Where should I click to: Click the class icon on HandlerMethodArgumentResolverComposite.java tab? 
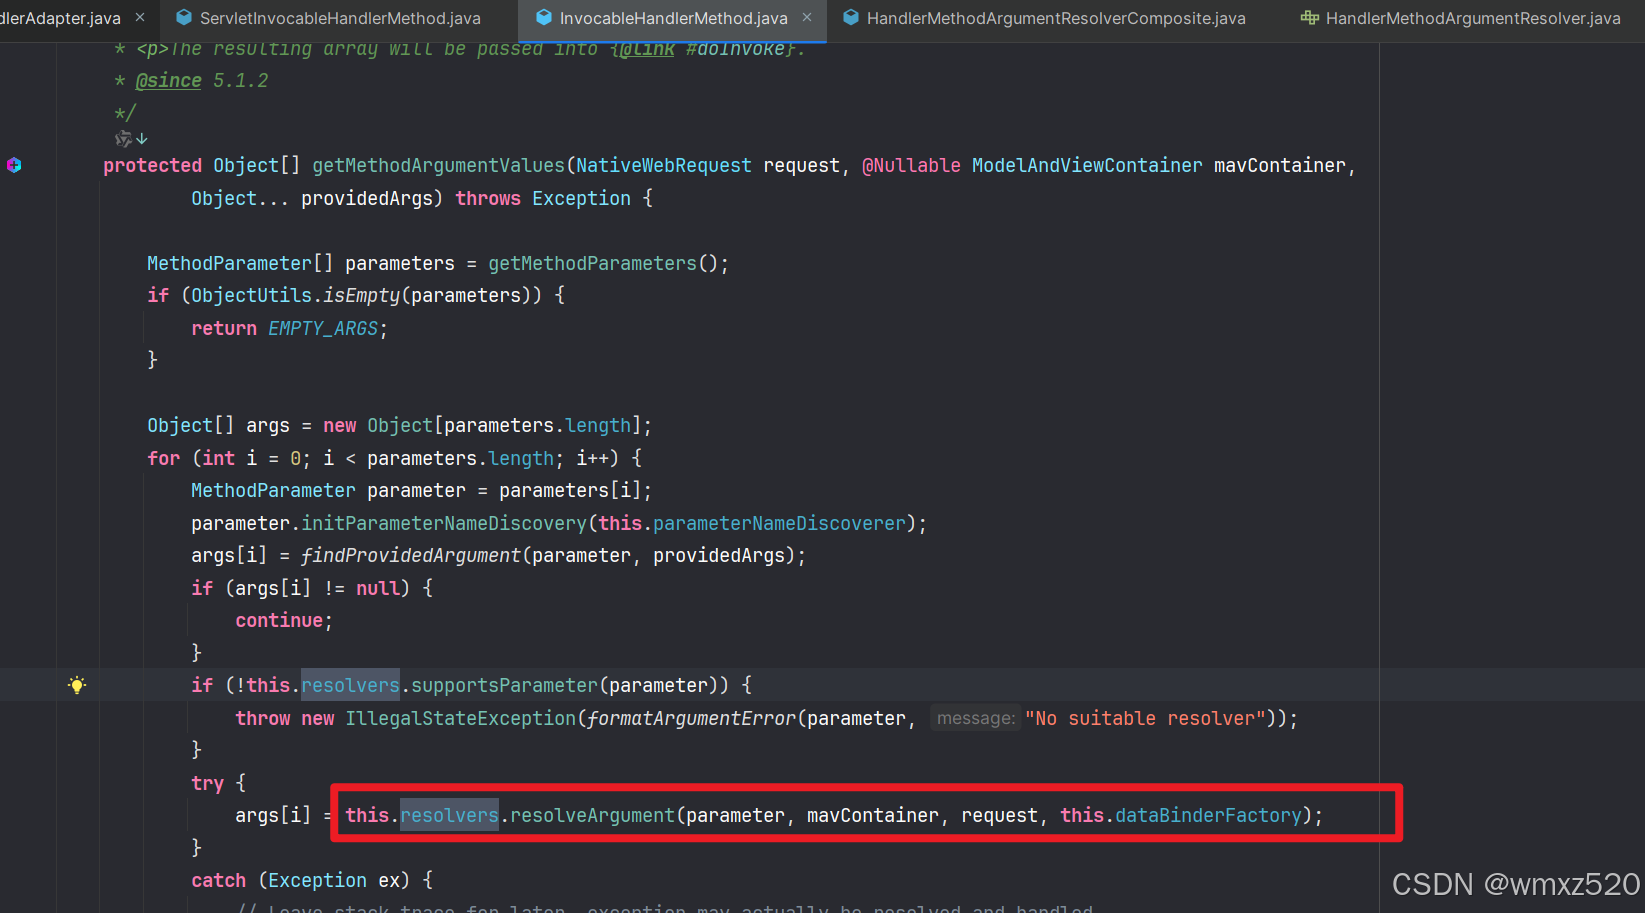coord(851,17)
